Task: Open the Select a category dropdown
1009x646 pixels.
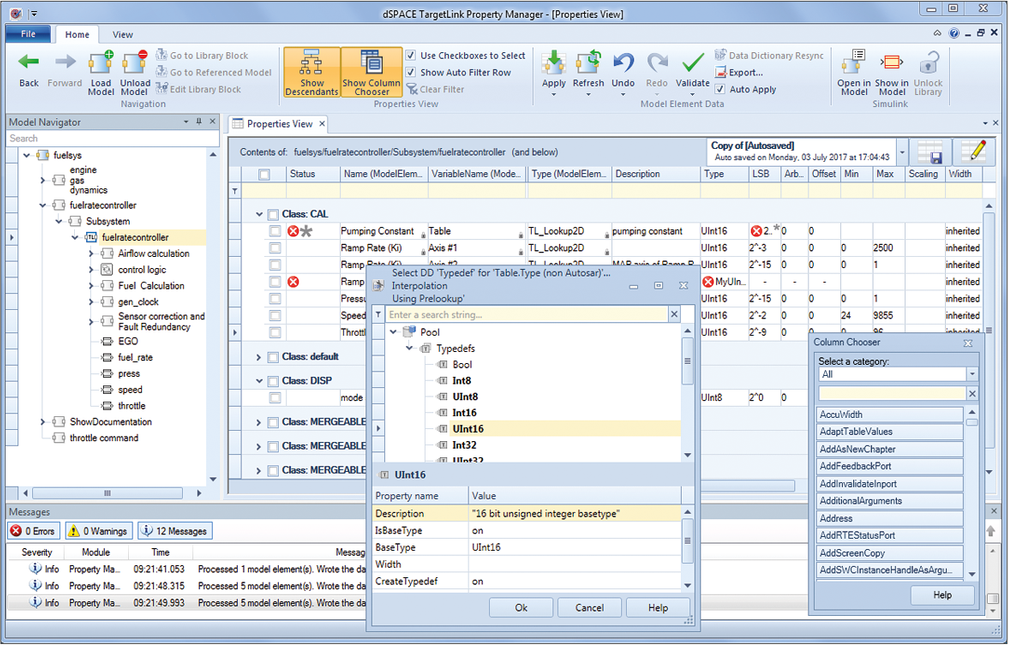Action: (x=972, y=374)
